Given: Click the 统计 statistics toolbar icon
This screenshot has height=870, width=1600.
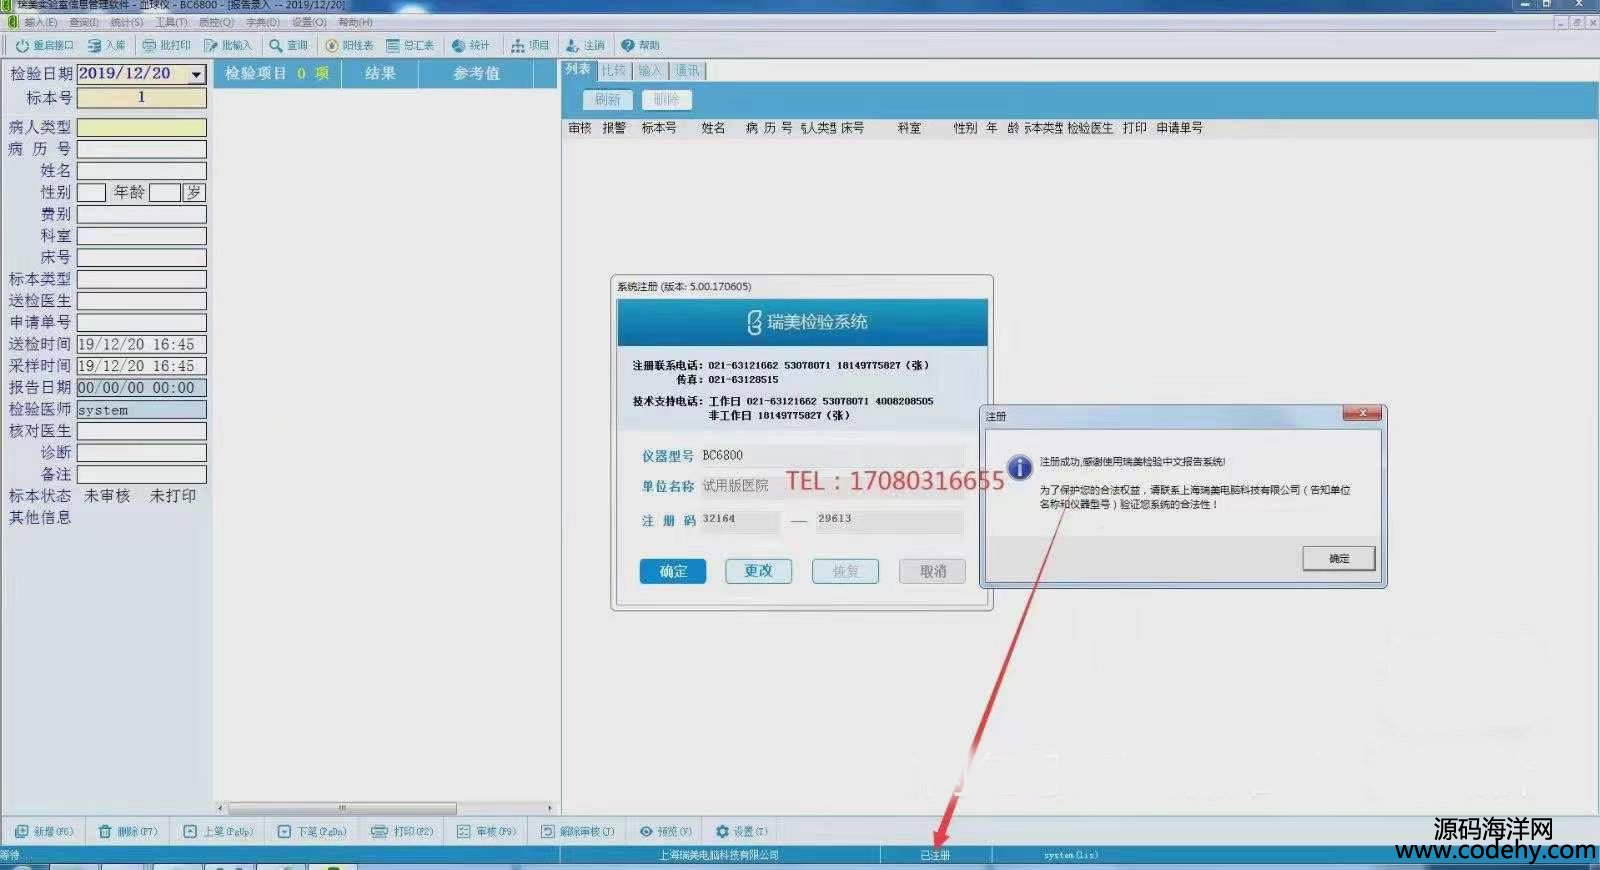Looking at the screenshot, I should (x=458, y=46).
